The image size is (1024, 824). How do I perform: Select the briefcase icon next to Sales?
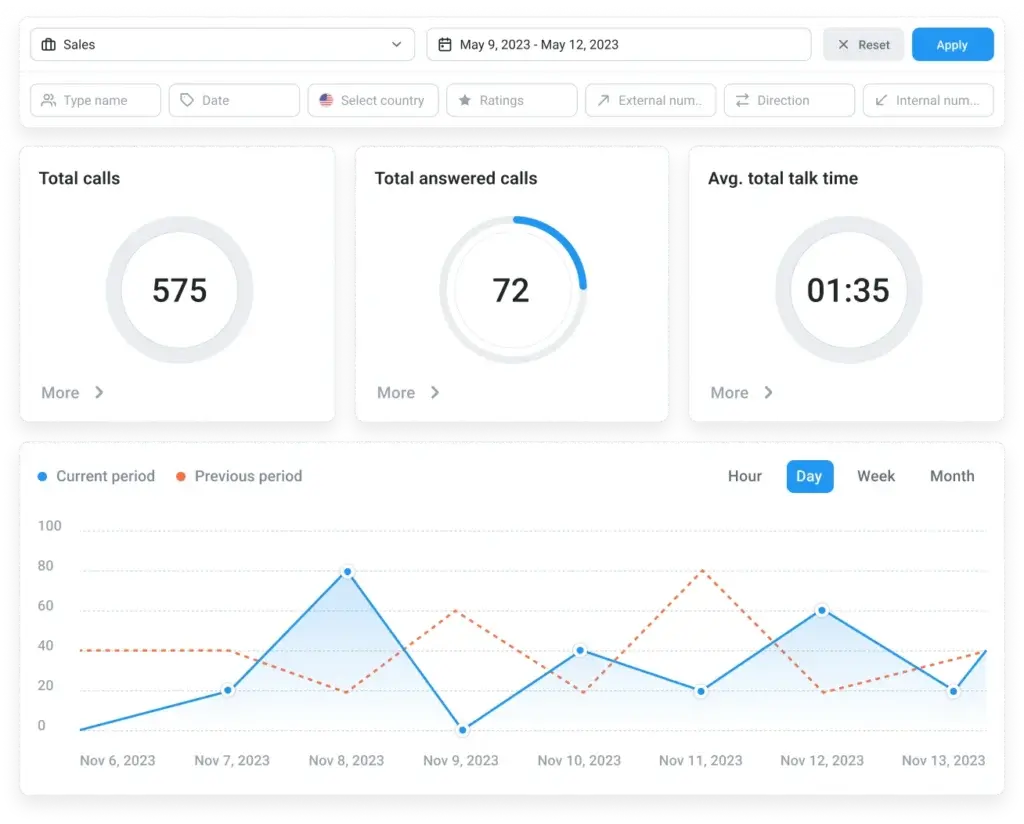click(48, 44)
